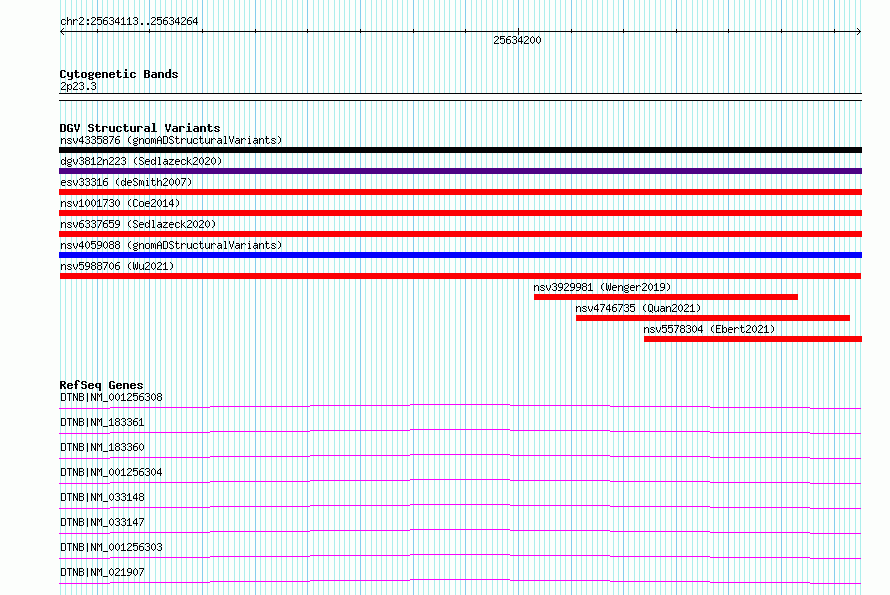Click the magenta intron line of NM_033148

pyautogui.click(x=460, y=505)
